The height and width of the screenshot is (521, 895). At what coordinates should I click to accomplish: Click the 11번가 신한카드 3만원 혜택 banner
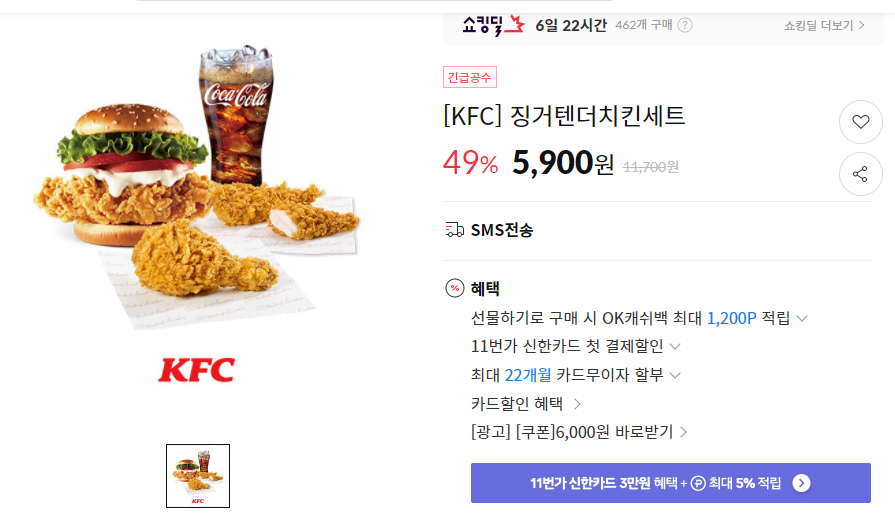(x=671, y=483)
